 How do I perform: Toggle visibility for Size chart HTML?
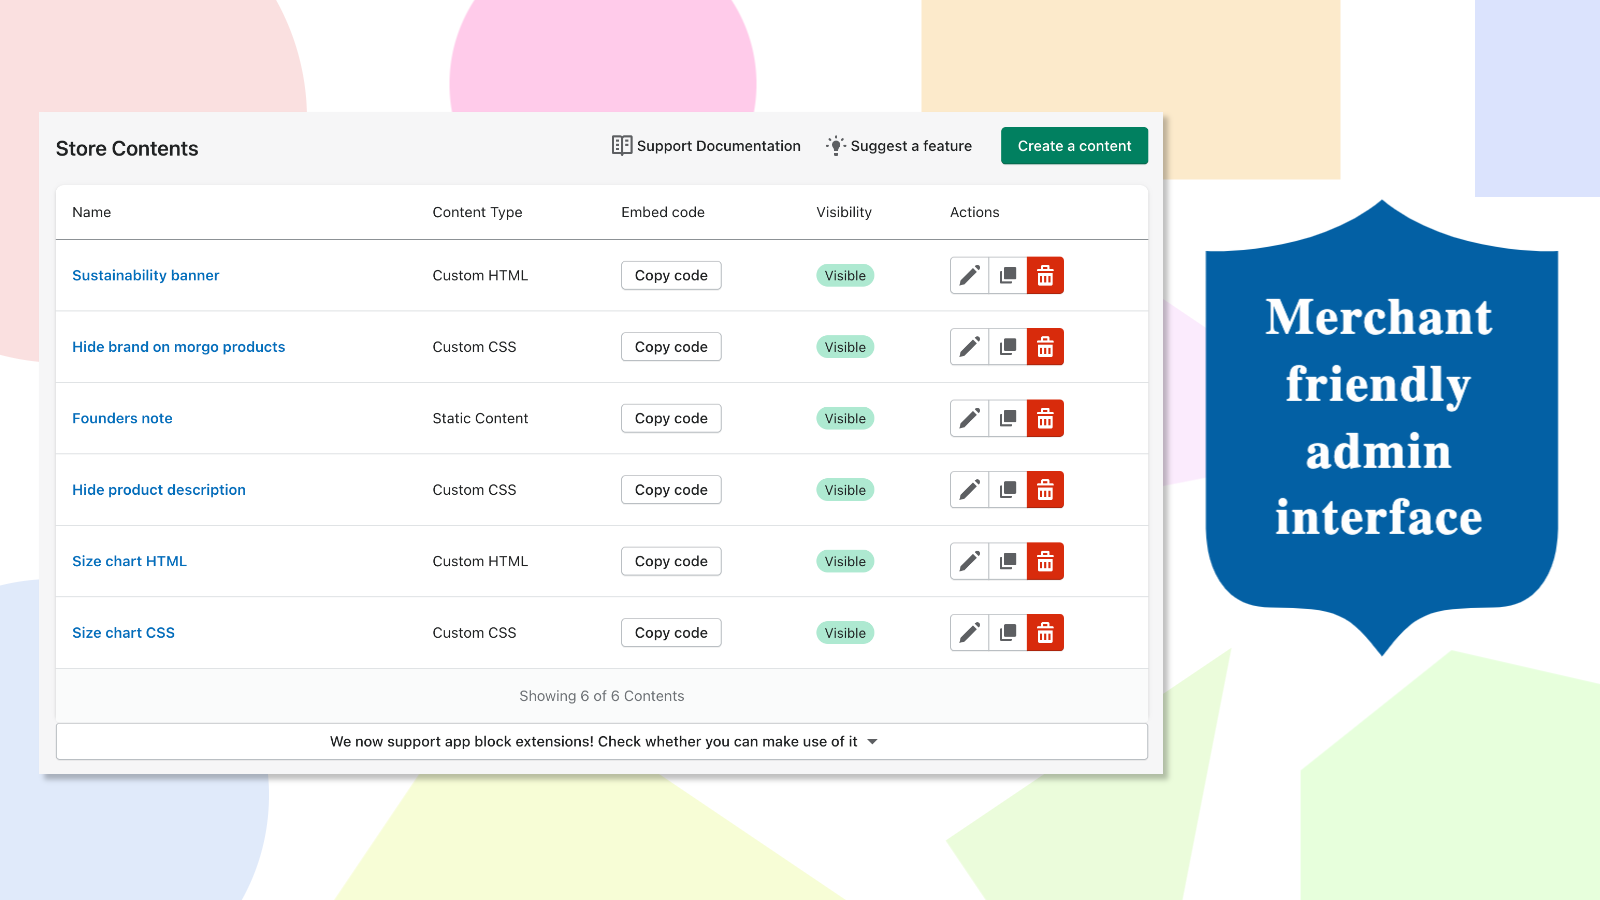(845, 561)
